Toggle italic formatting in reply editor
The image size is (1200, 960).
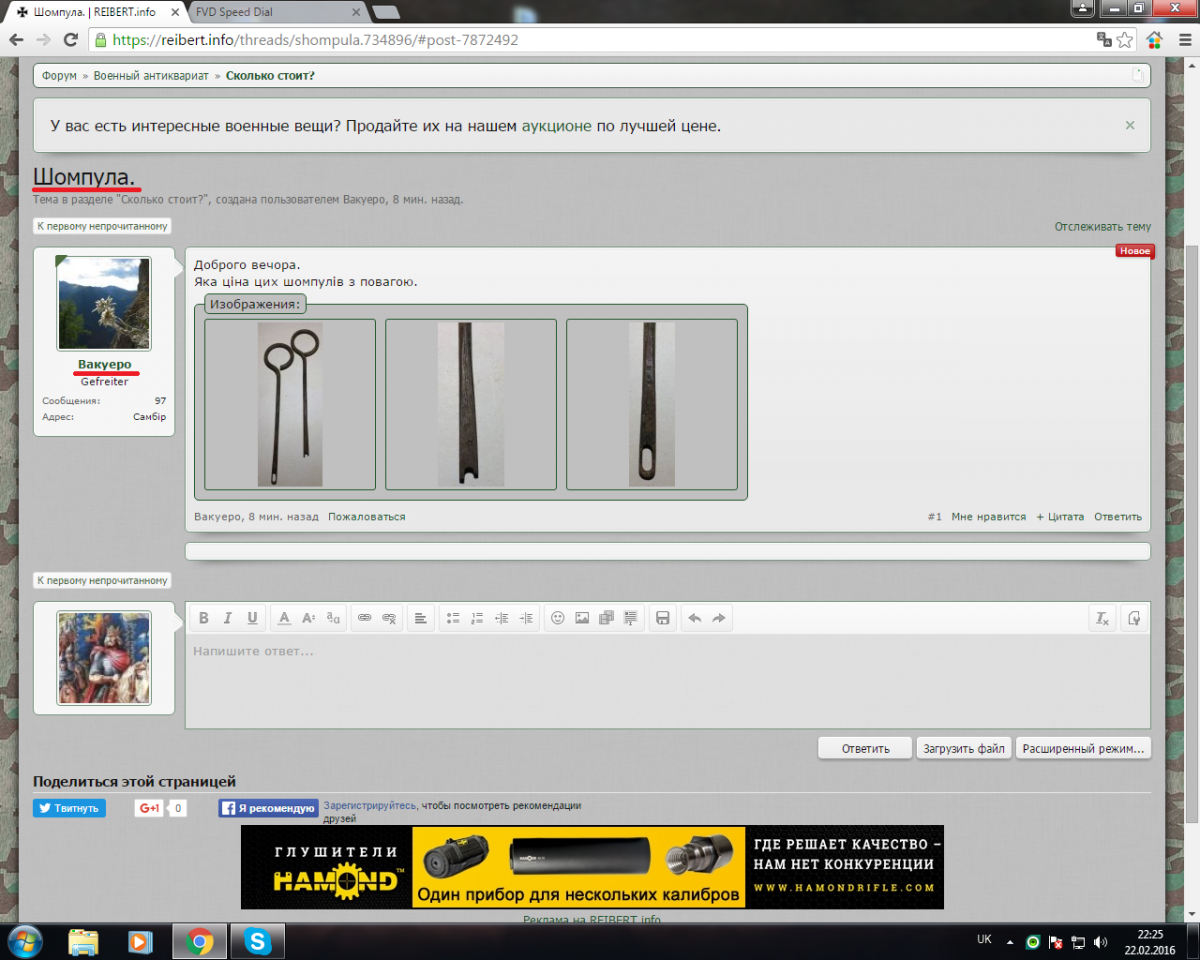(x=228, y=618)
